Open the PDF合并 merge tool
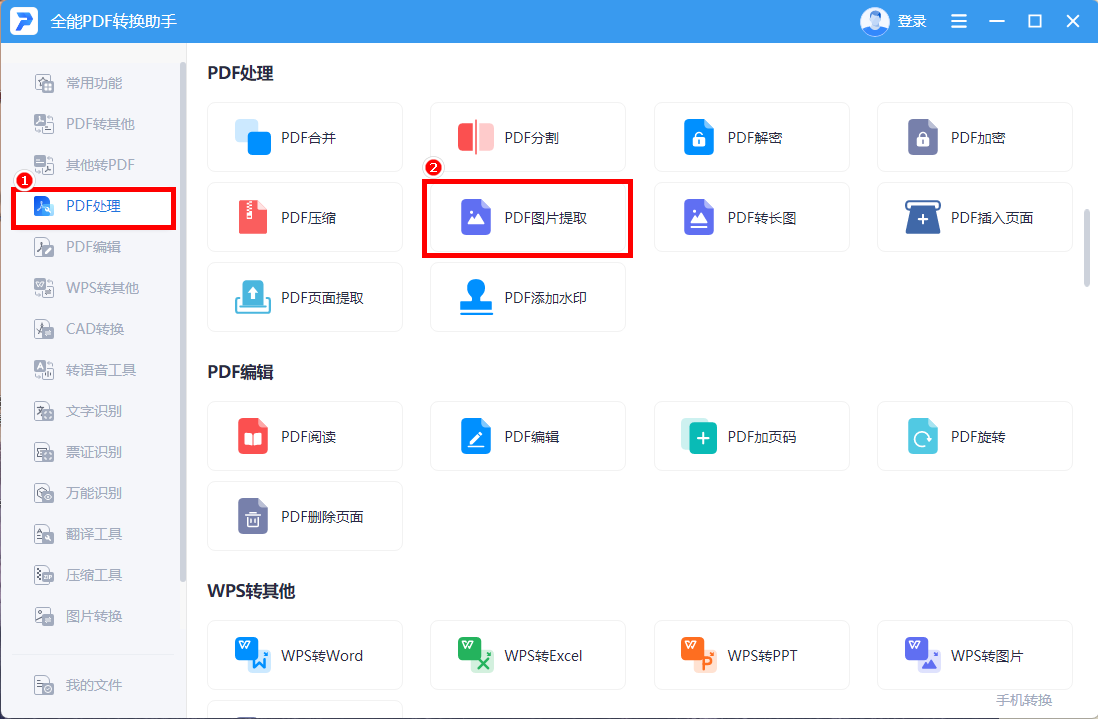Image resolution: width=1098 pixels, height=719 pixels. coord(305,137)
